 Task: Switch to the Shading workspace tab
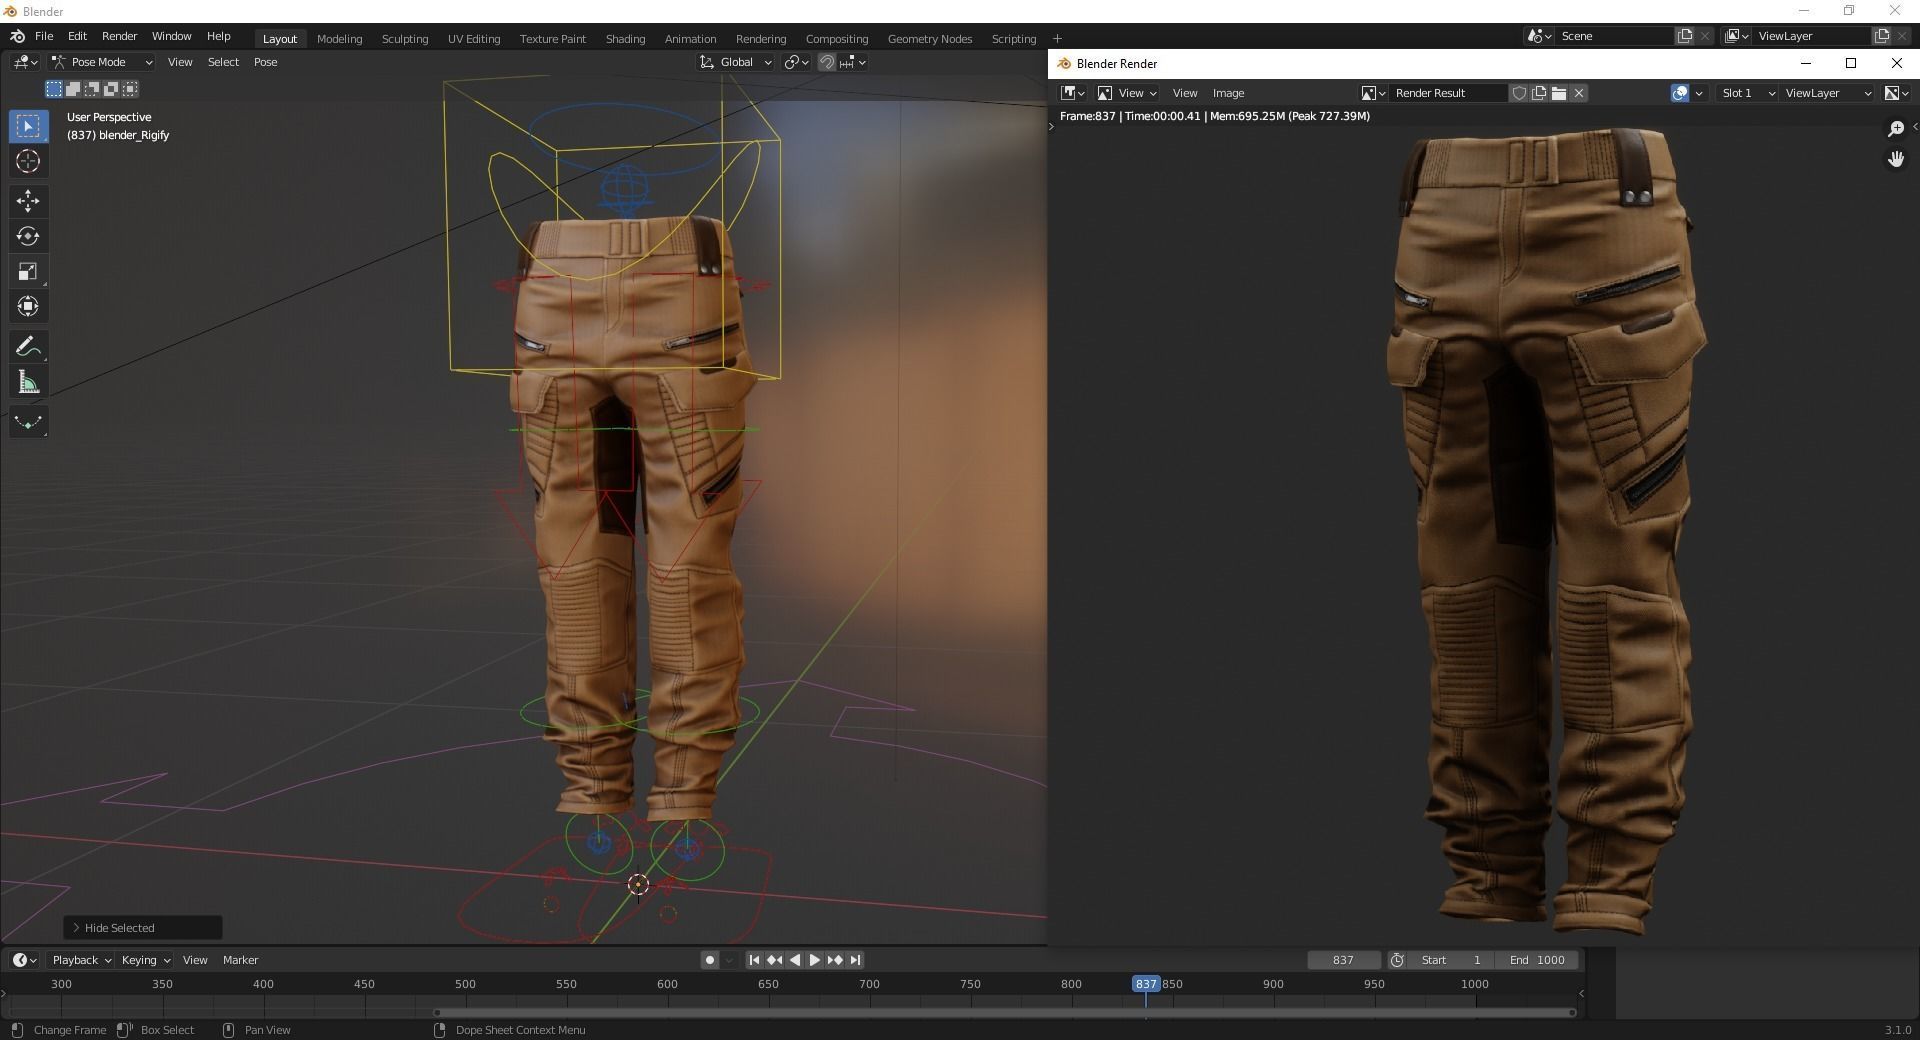[625, 39]
